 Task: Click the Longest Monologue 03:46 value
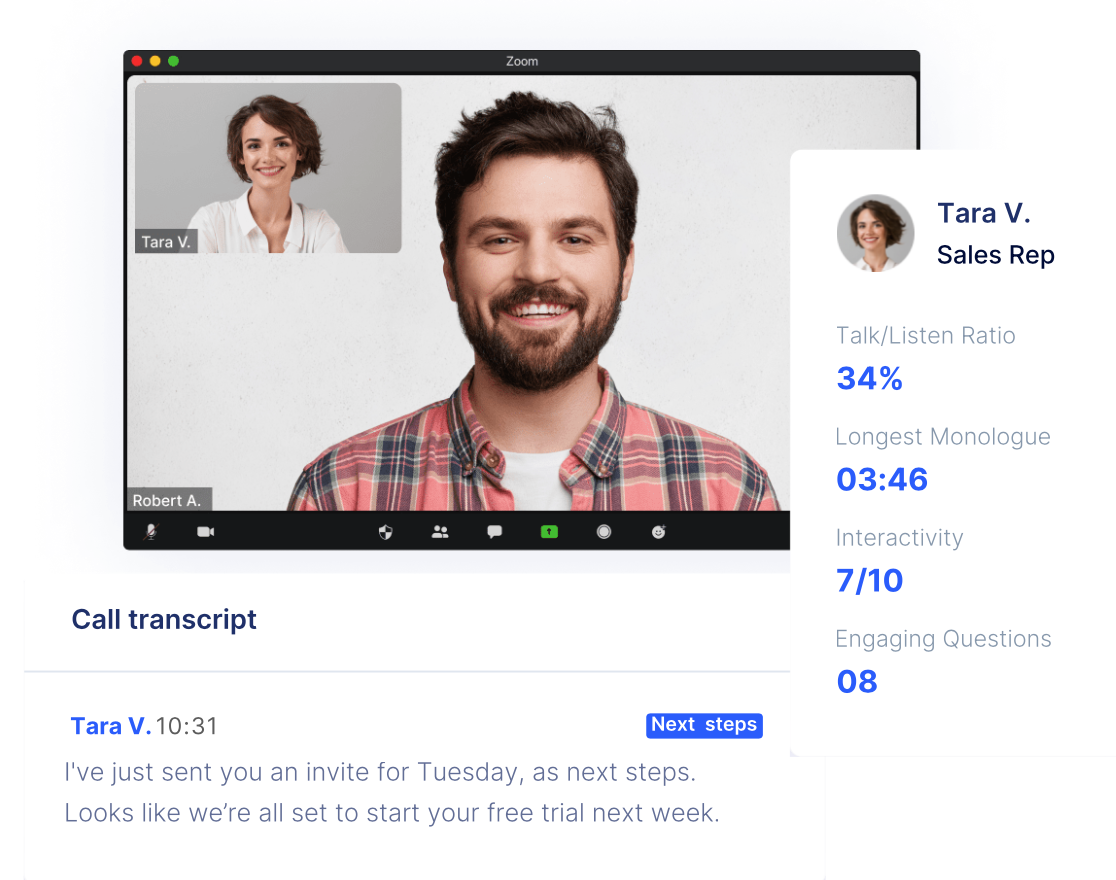(882, 479)
